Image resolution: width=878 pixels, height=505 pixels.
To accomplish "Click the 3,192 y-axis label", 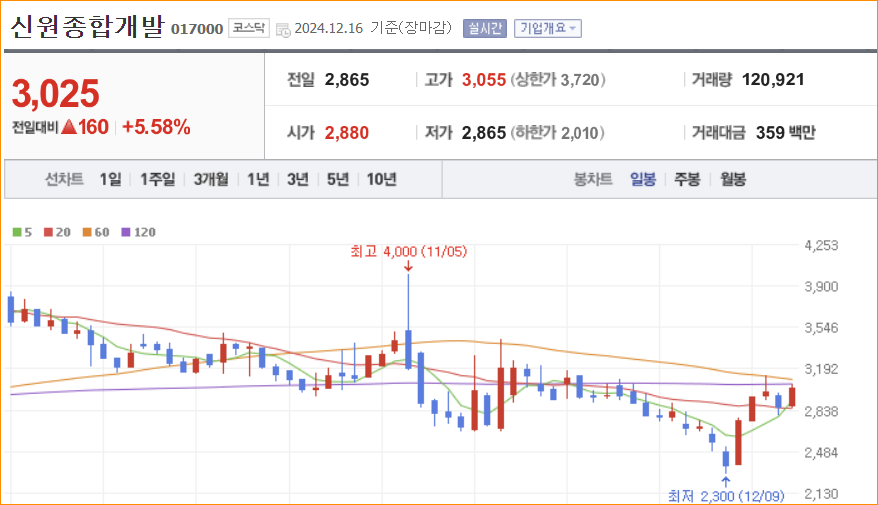I will coord(821,370).
